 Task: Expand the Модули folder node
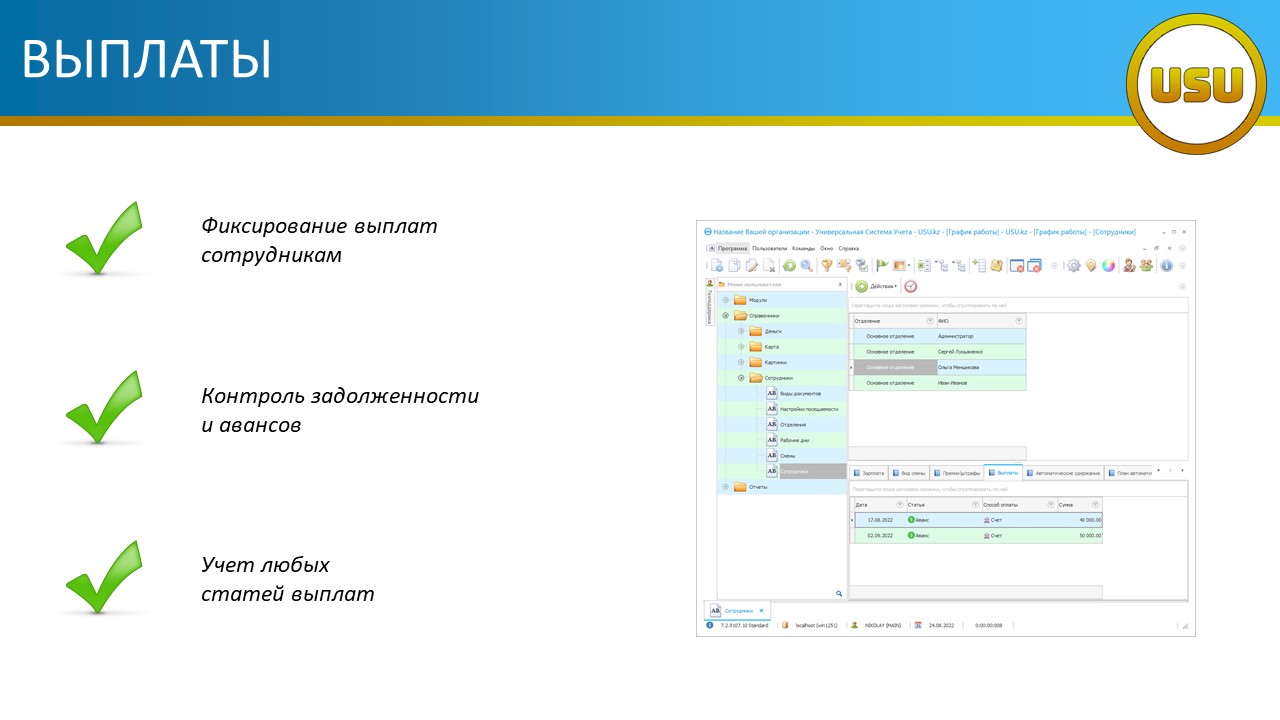point(726,300)
